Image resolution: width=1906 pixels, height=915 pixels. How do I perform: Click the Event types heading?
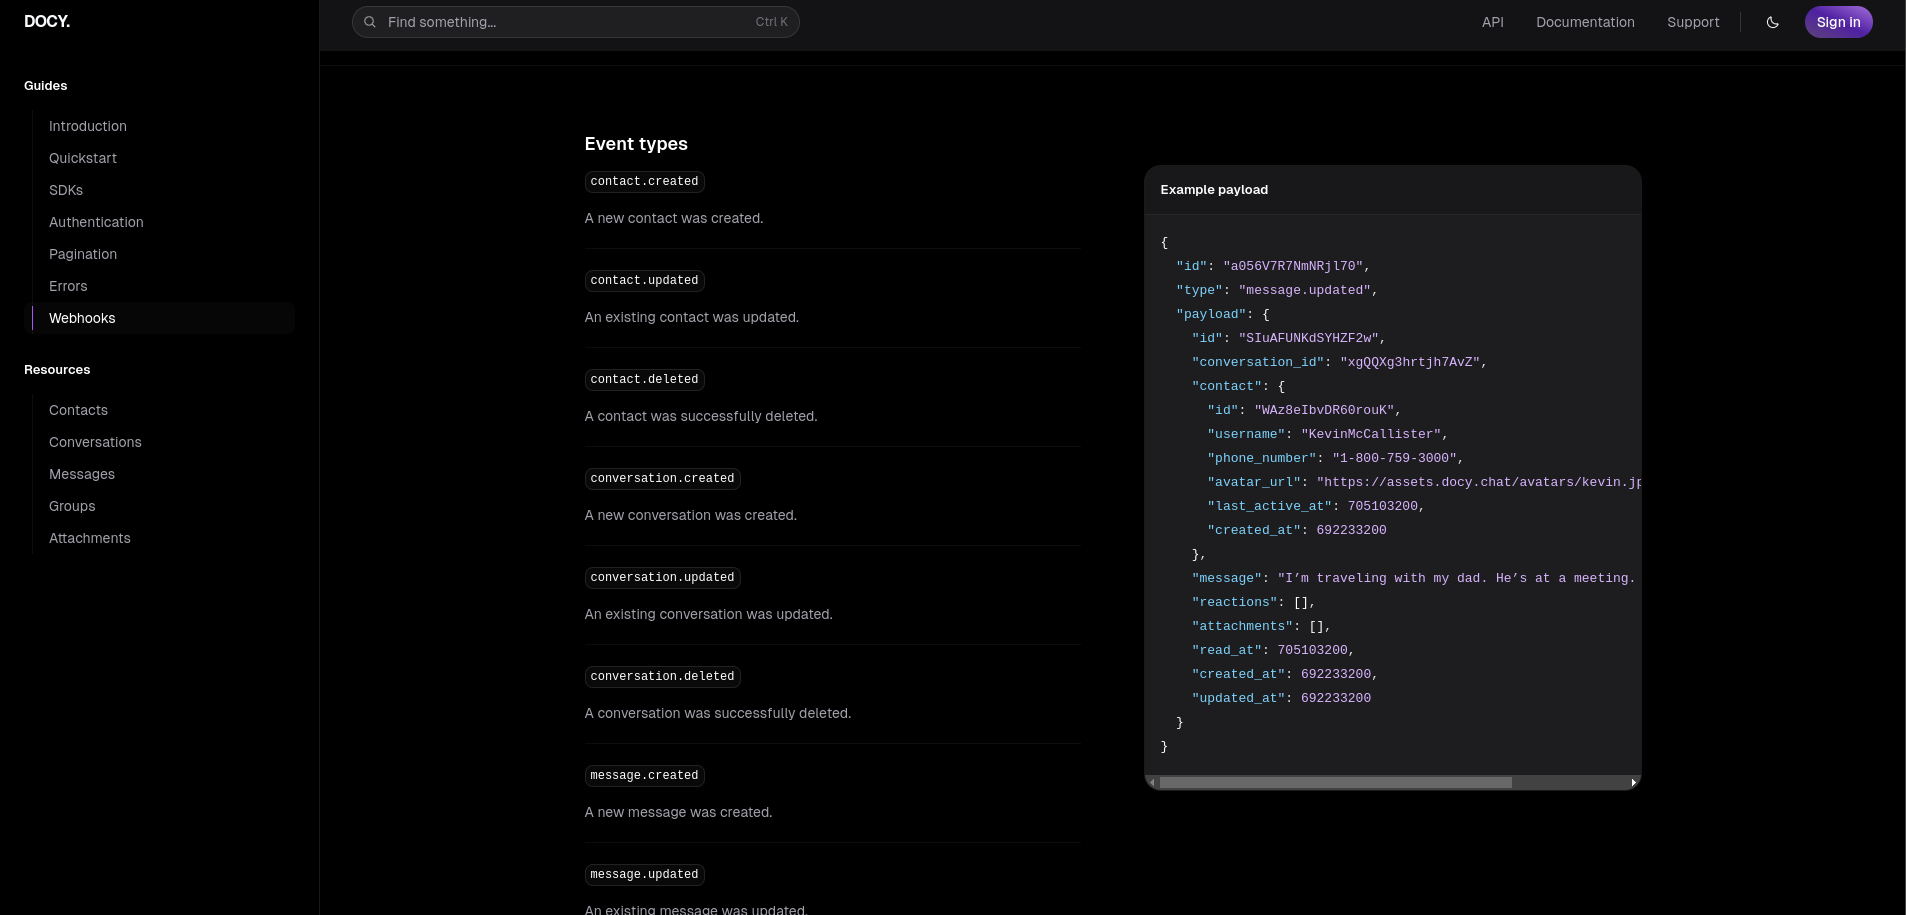pos(636,144)
